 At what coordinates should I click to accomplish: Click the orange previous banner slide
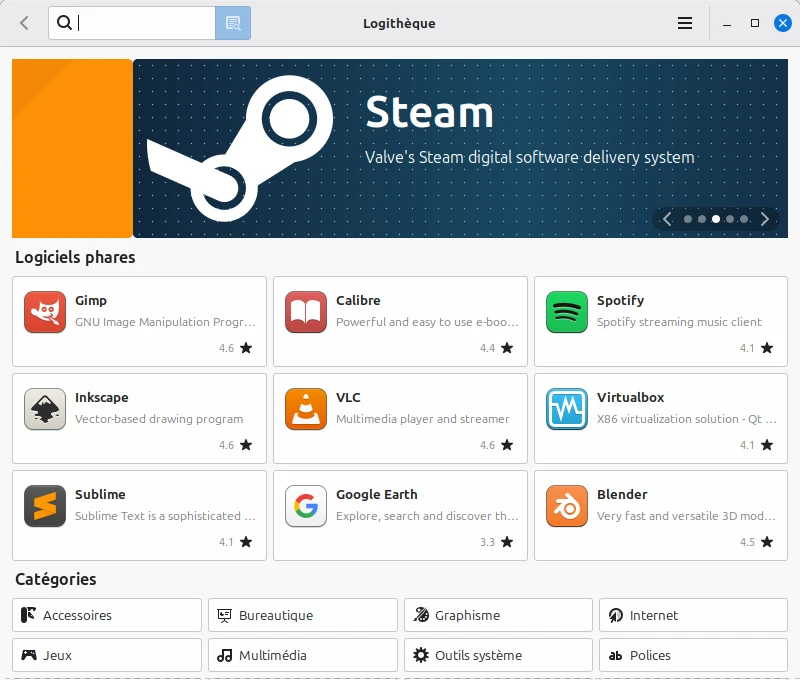coord(72,148)
